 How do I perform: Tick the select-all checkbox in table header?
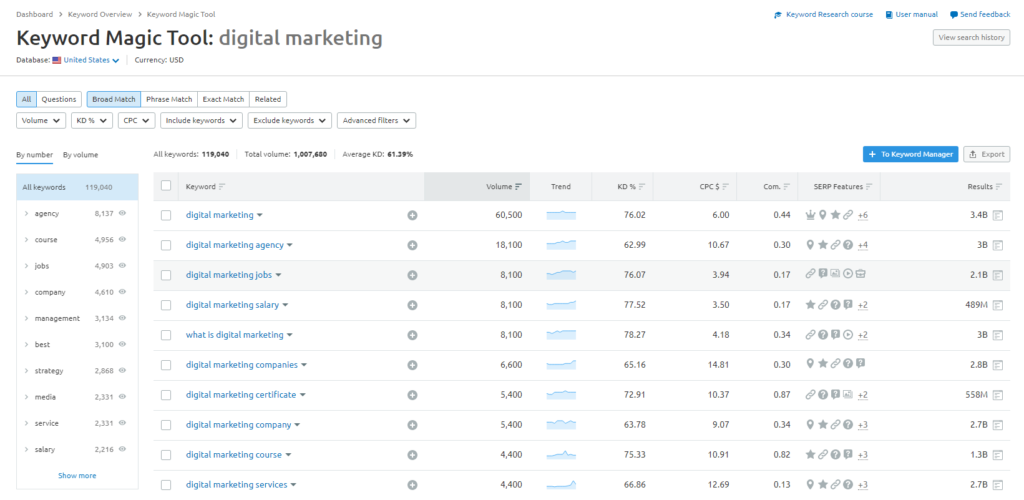(166, 186)
